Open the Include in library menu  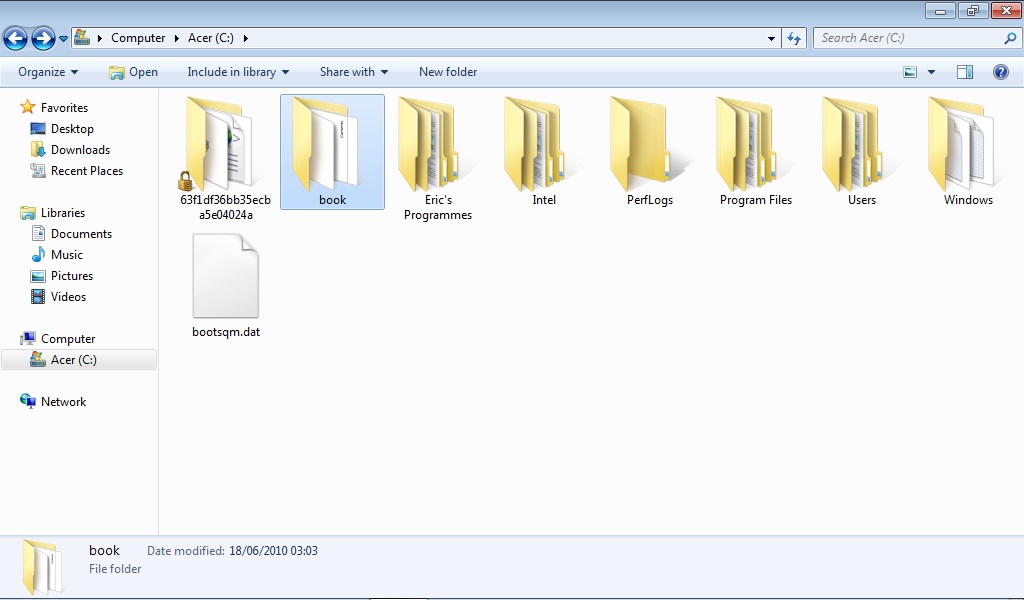tap(237, 71)
